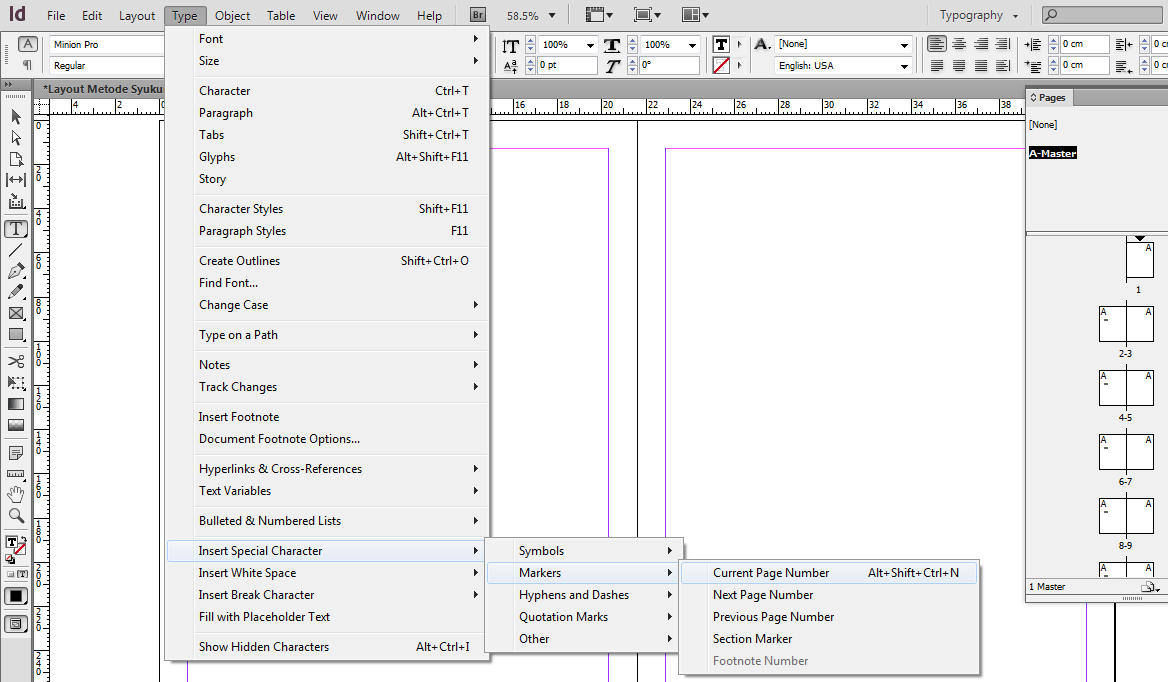Select the Pen tool
1168x682 pixels.
click(14, 268)
